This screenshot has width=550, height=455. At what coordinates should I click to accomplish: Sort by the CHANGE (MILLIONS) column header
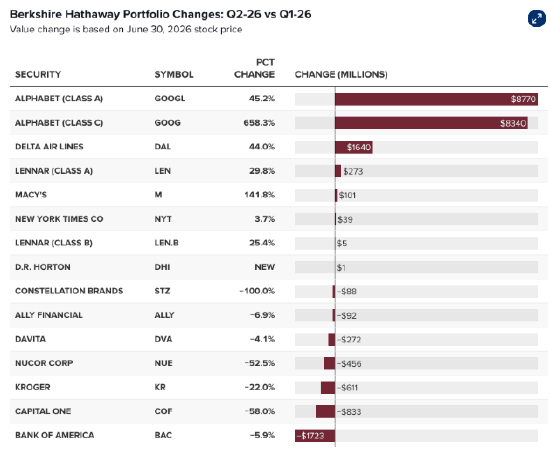coord(341,74)
